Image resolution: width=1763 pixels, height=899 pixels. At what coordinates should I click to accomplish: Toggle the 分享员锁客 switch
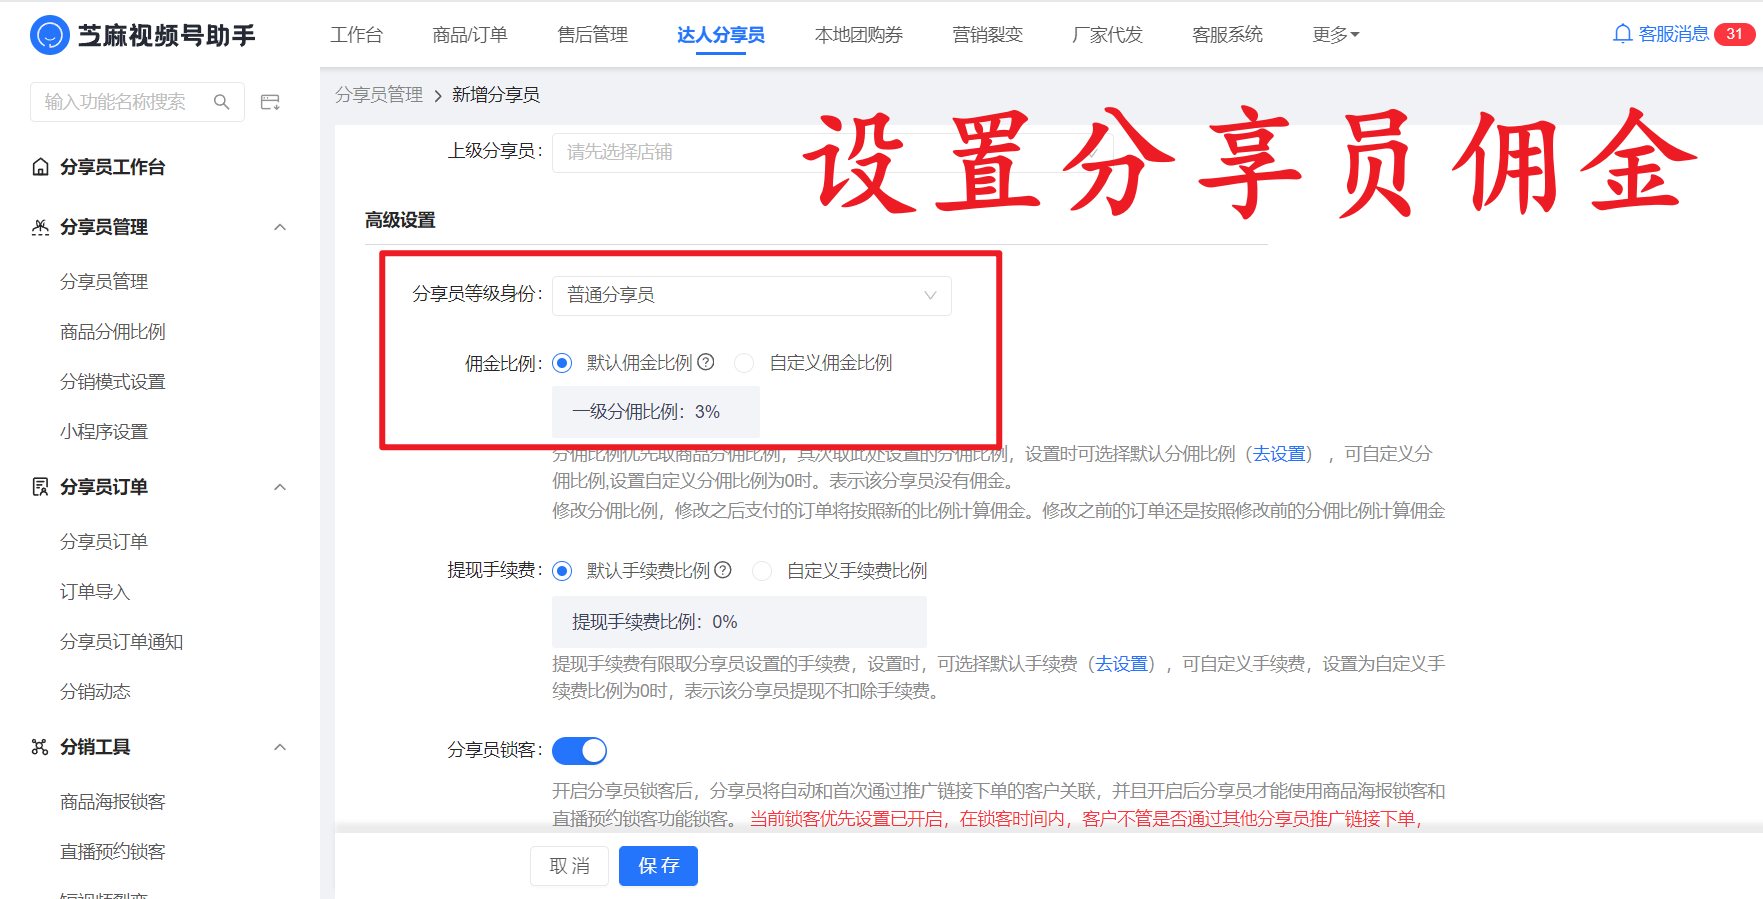(x=579, y=750)
